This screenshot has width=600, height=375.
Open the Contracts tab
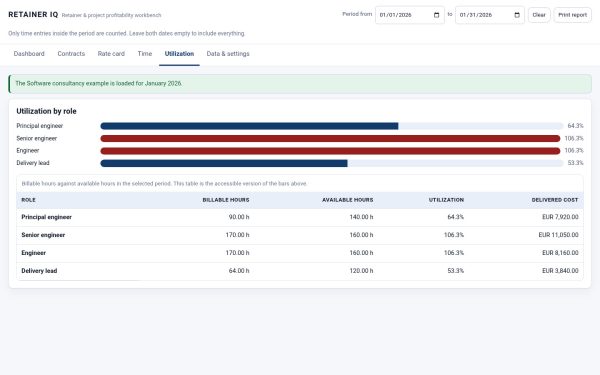[71, 54]
